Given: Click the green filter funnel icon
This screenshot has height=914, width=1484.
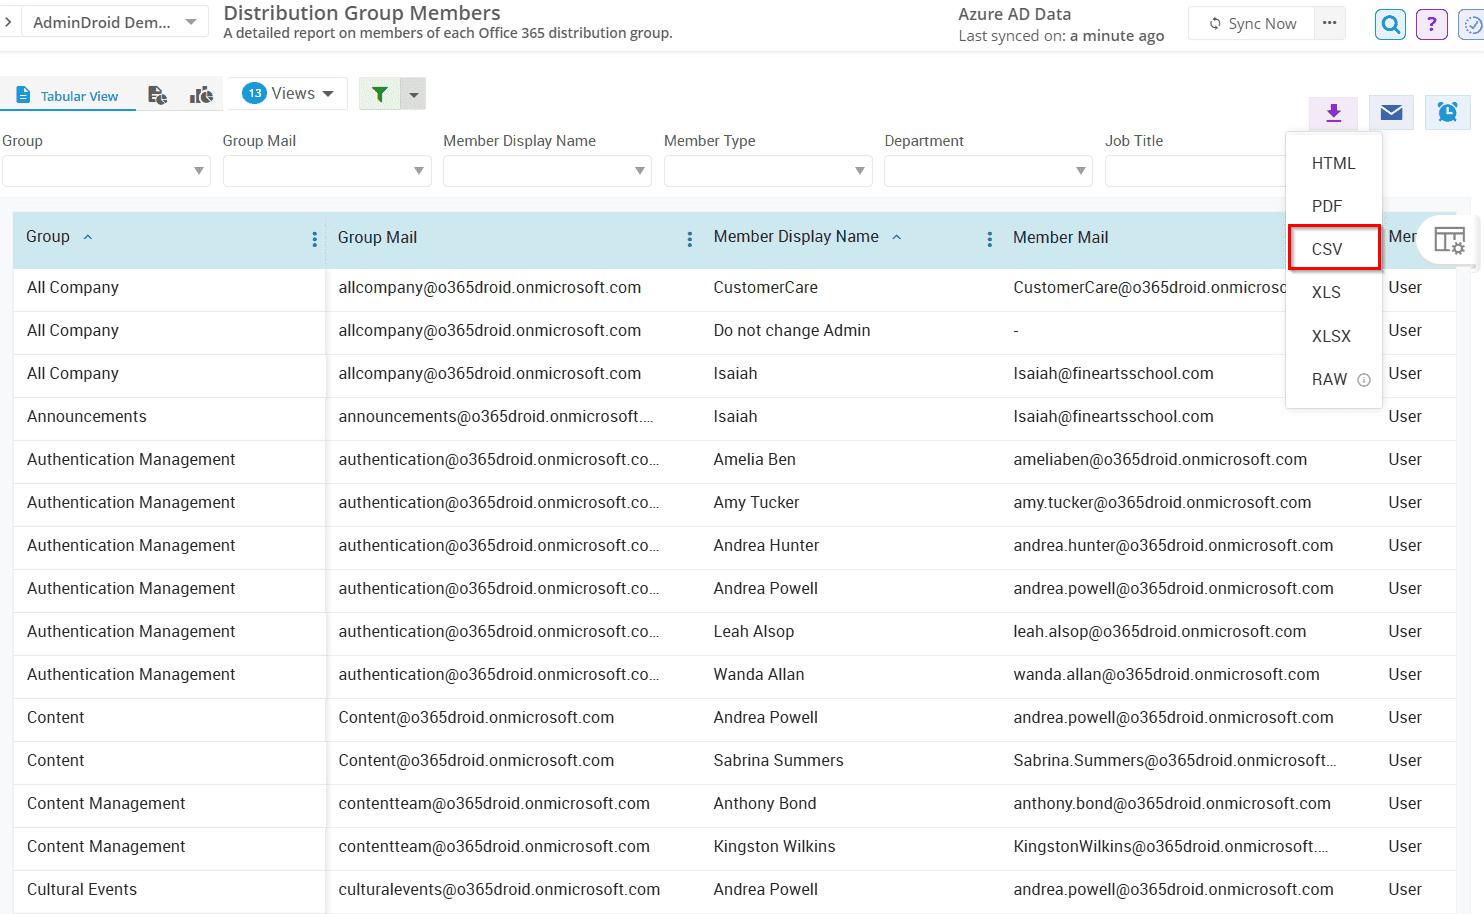Looking at the screenshot, I should click(380, 94).
